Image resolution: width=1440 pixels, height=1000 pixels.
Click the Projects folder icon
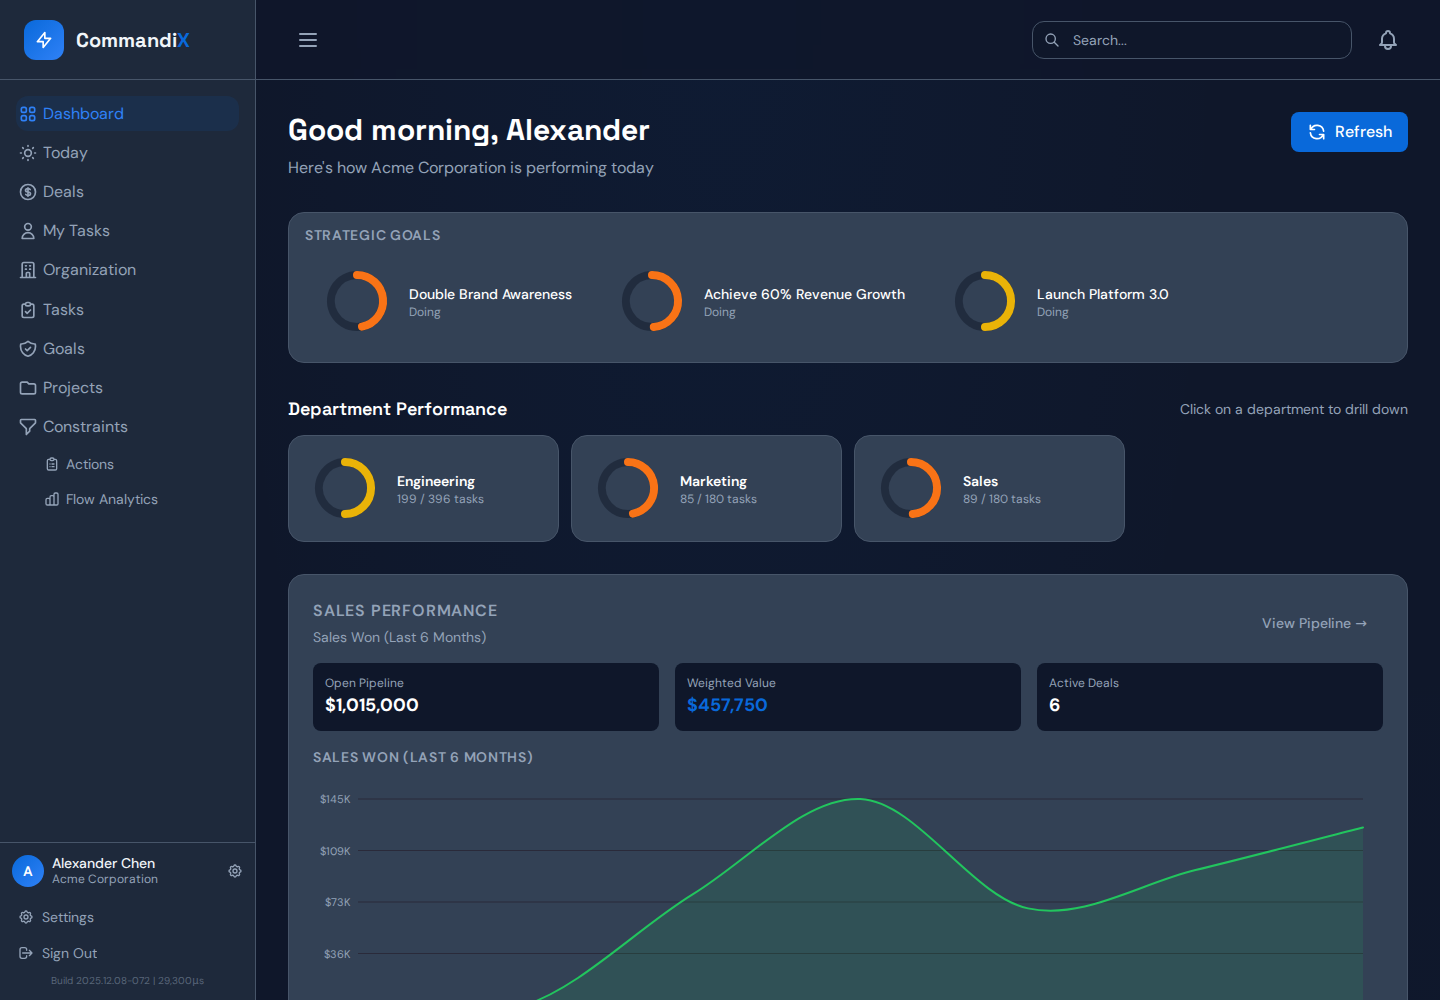pyautogui.click(x=28, y=388)
